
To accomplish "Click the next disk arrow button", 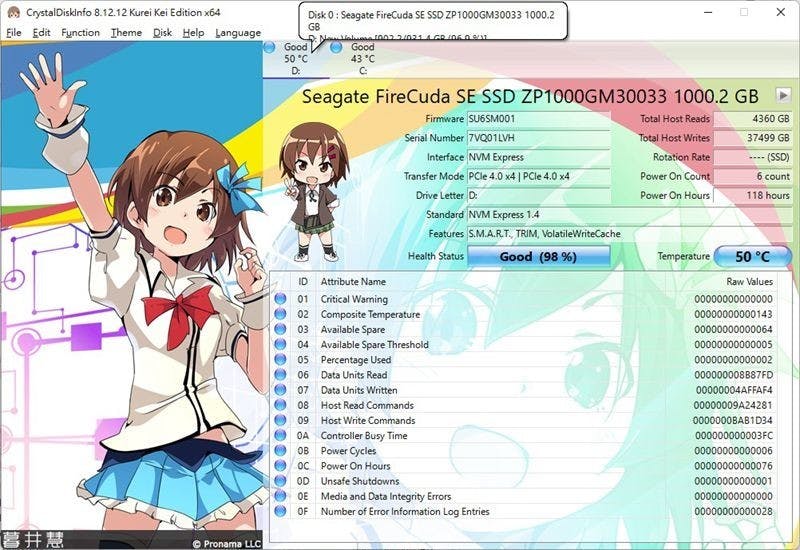I will (783, 95).
